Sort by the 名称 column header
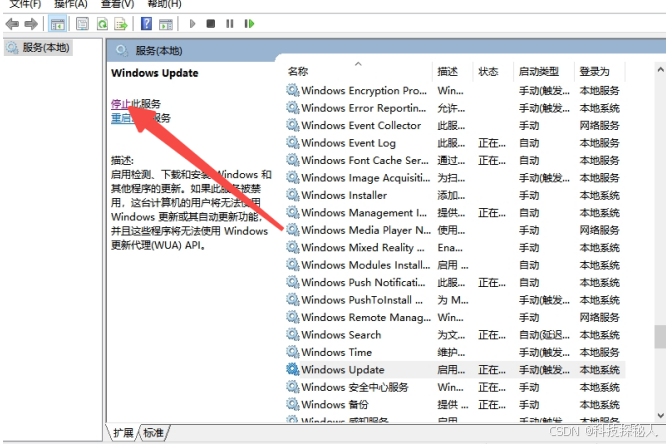The height and width of the screenshot is (445, 666). (298, 71)
